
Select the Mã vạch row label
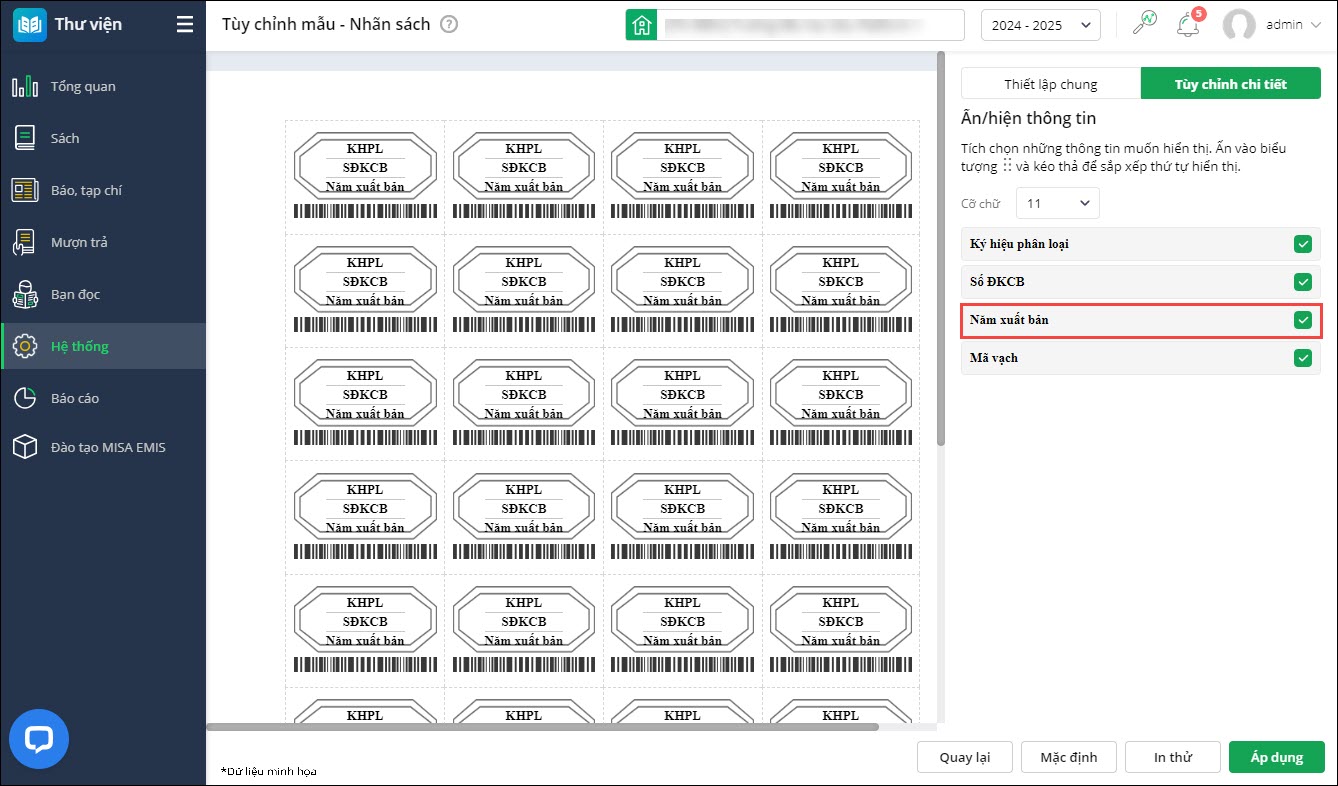(x=994, y=358)
